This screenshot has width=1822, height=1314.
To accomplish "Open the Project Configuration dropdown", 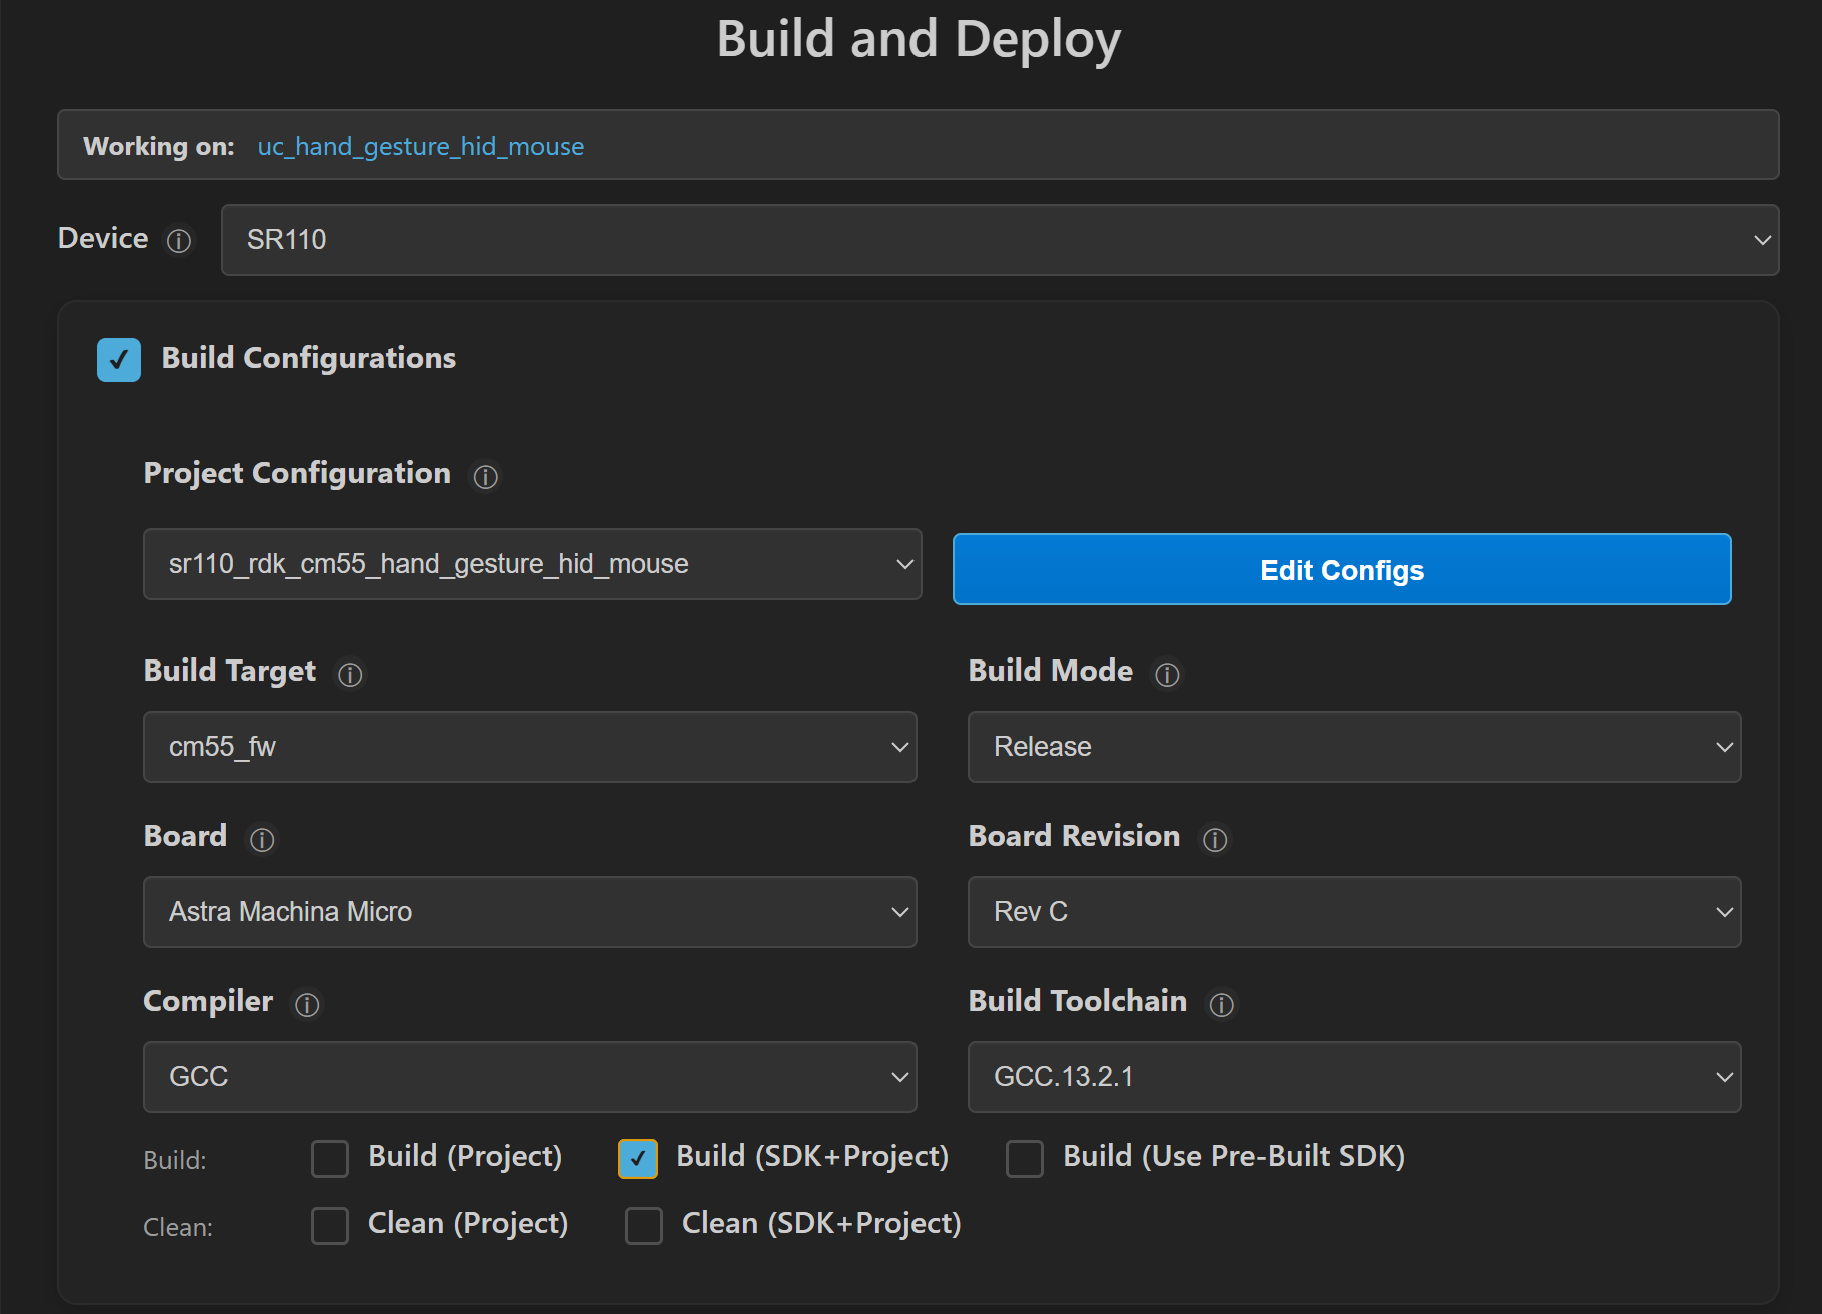I will tap(533, 564).
